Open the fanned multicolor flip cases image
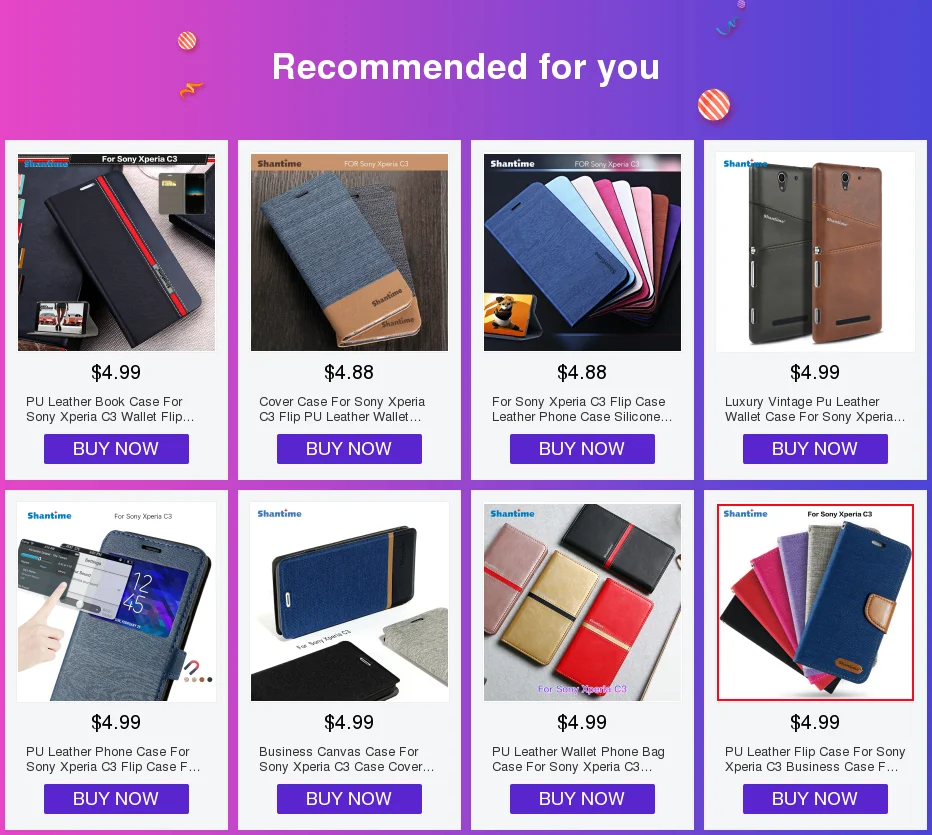Image resolution: width=932 pixels, height=835 pixels. [x=582, y=252]
